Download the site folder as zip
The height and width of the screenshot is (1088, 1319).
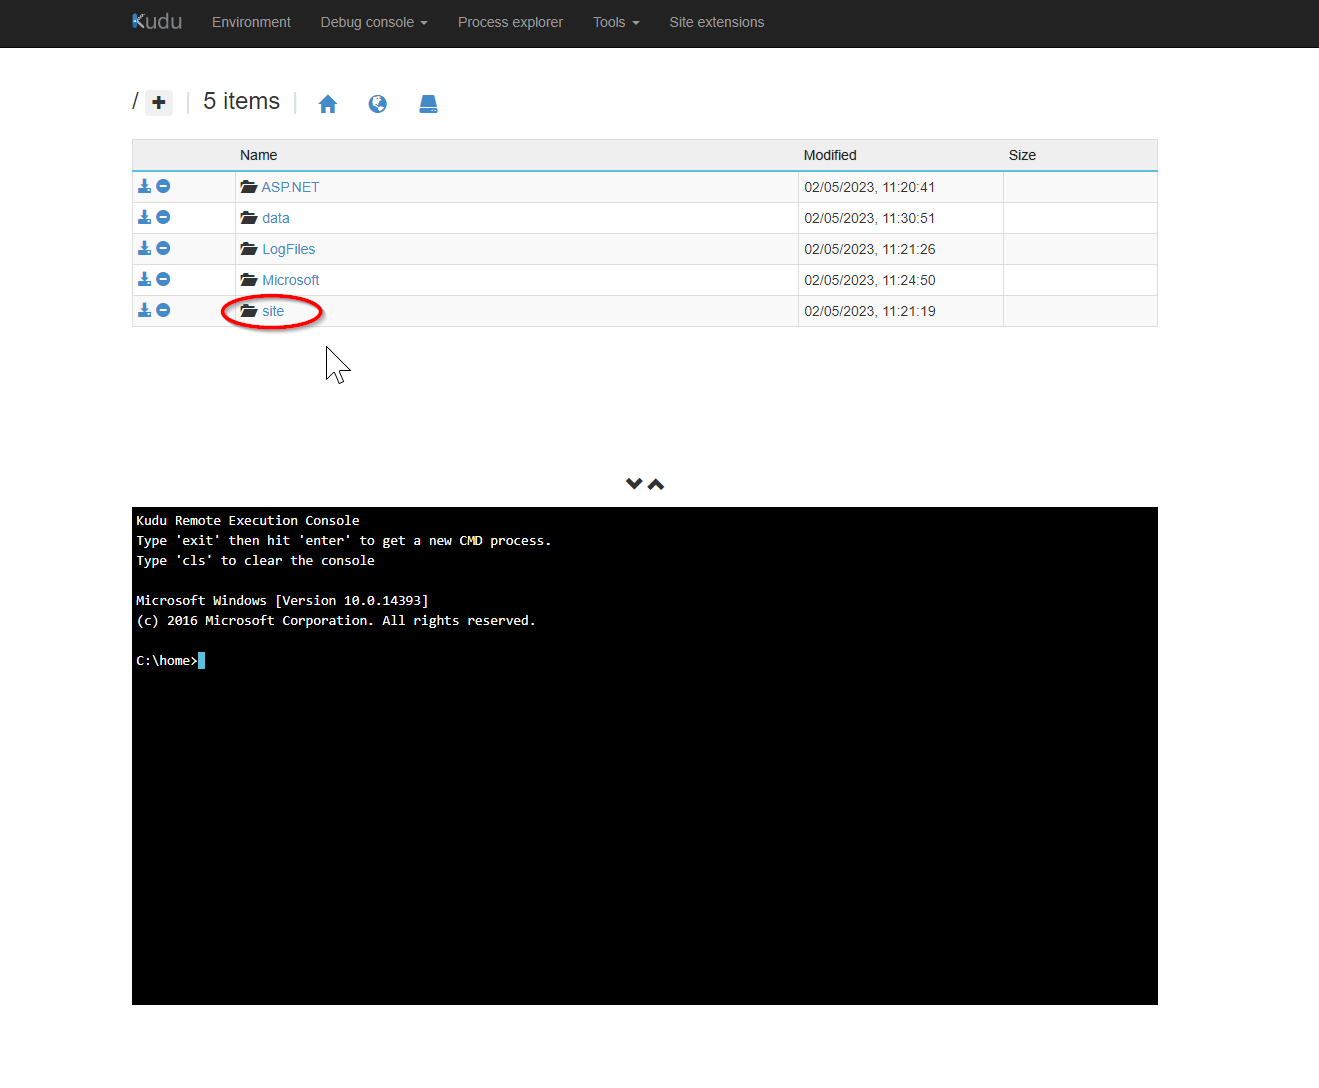point(144,310)
